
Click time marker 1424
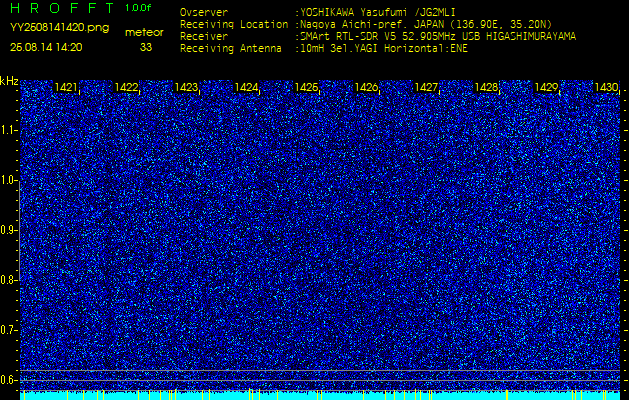click(246, 87)
